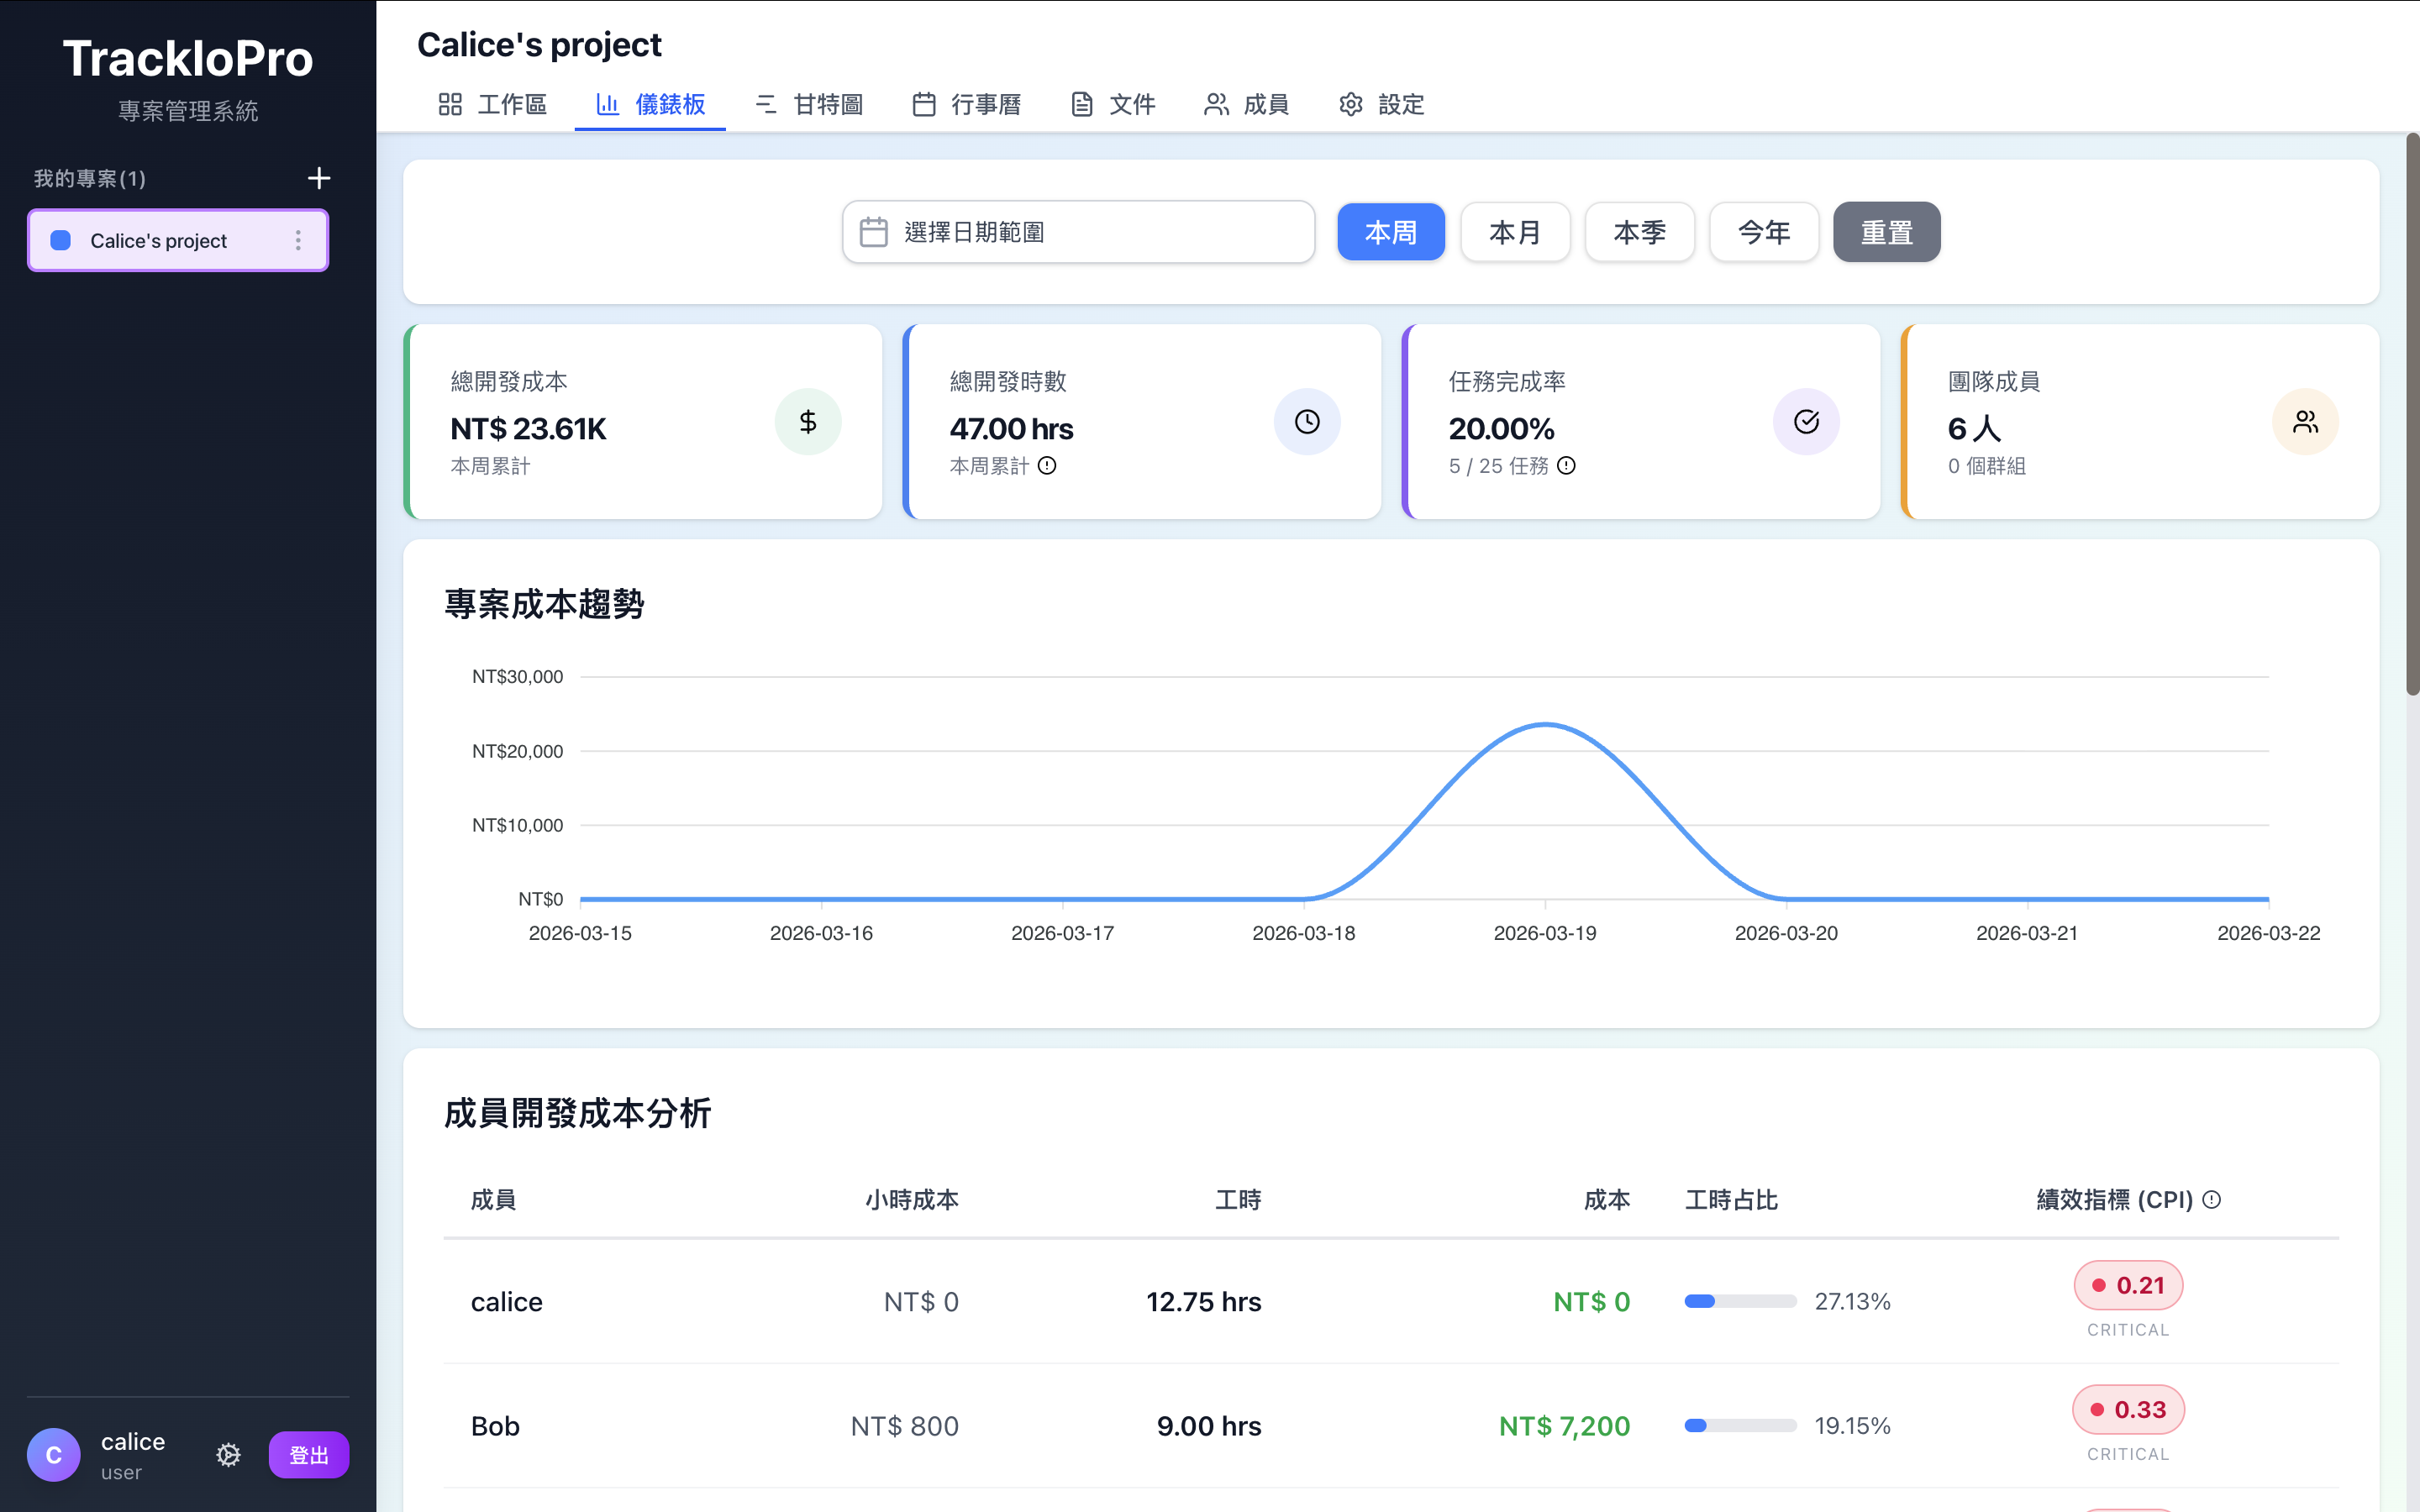The image size is (2420, 1512).
Task: Open the 工作區 workspace icon in the nav
Action: (x=450, y=104)
